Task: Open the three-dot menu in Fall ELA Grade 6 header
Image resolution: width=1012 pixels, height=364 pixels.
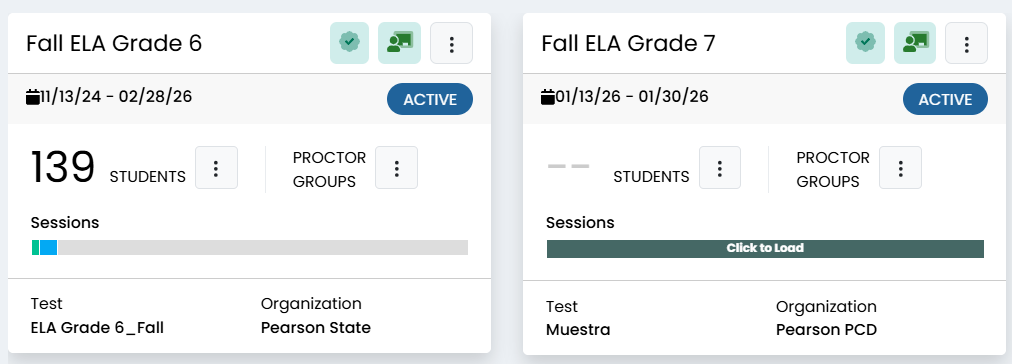Action: 452,43
